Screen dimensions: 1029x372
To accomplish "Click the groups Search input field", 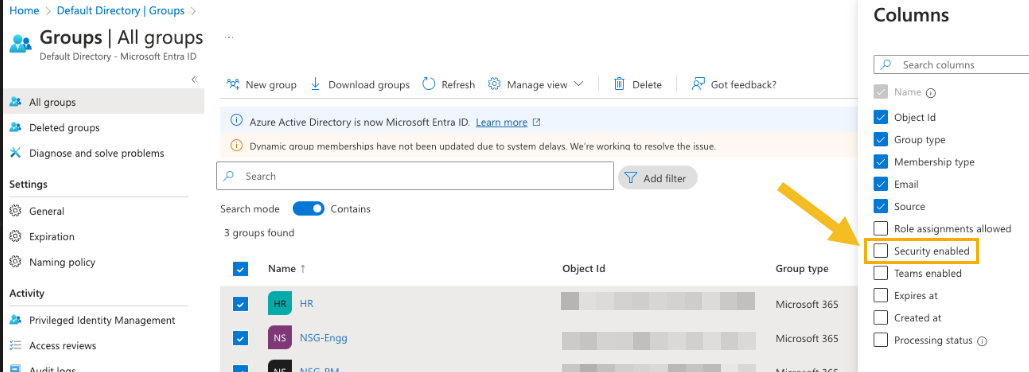I will pyautogui.click(x=415, y=176).
